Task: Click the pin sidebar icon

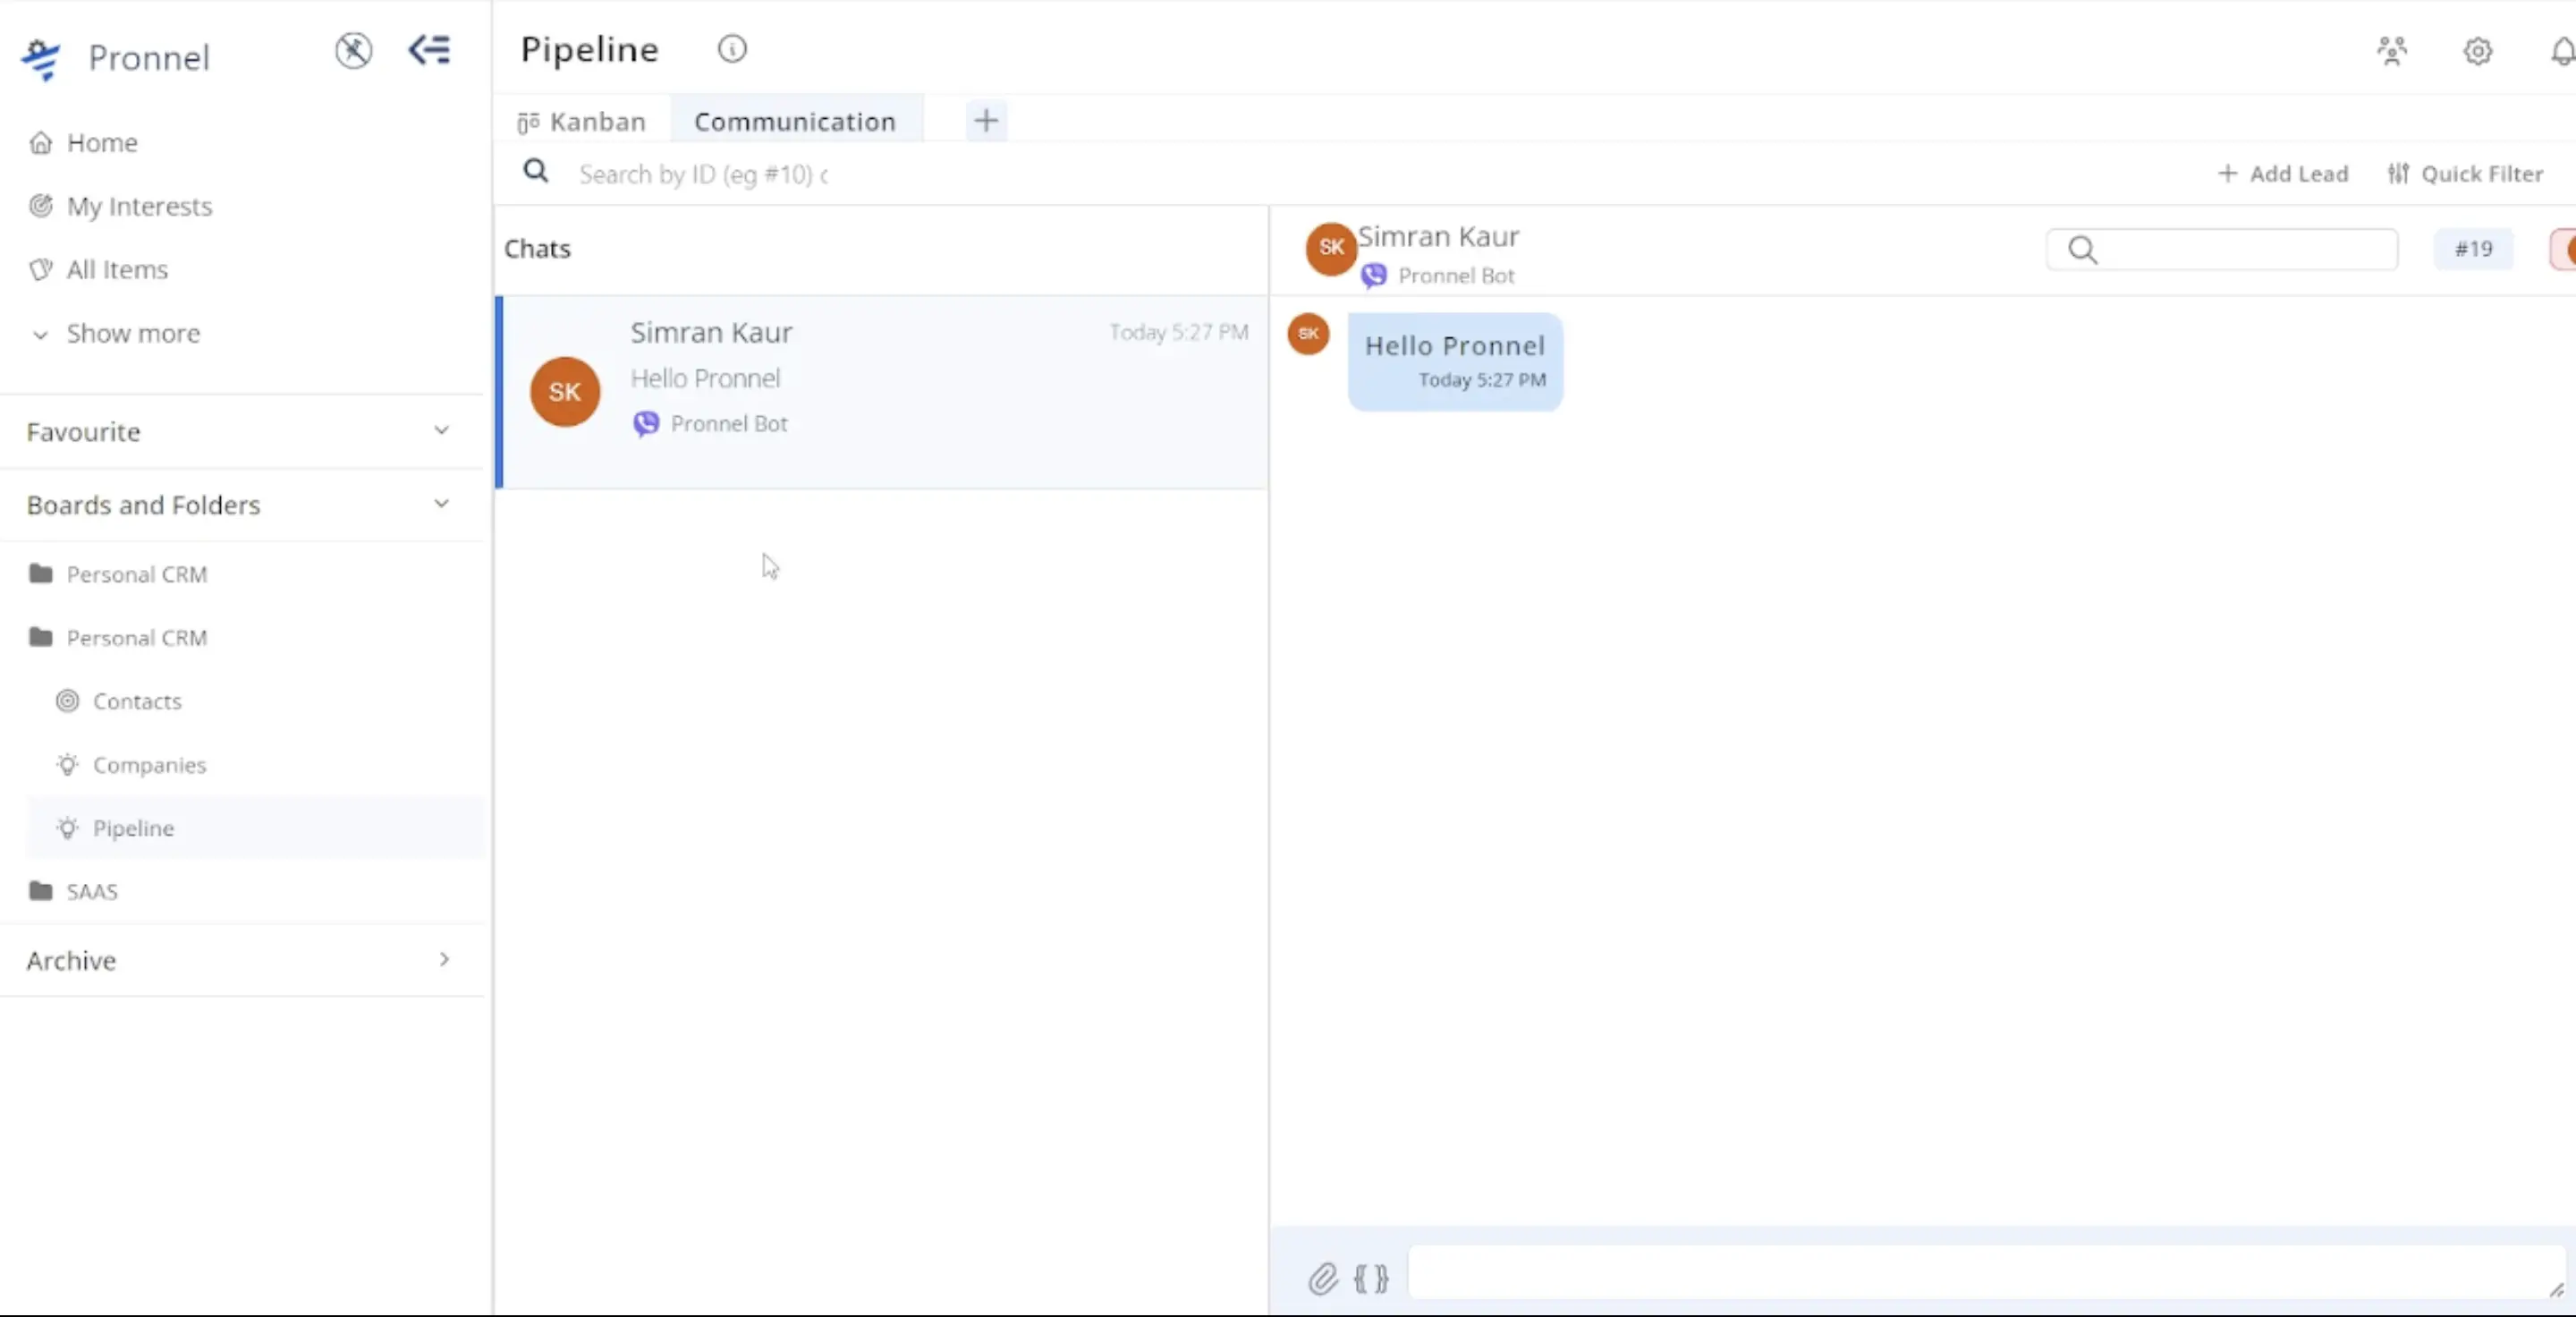Action: tap(353, 50)
